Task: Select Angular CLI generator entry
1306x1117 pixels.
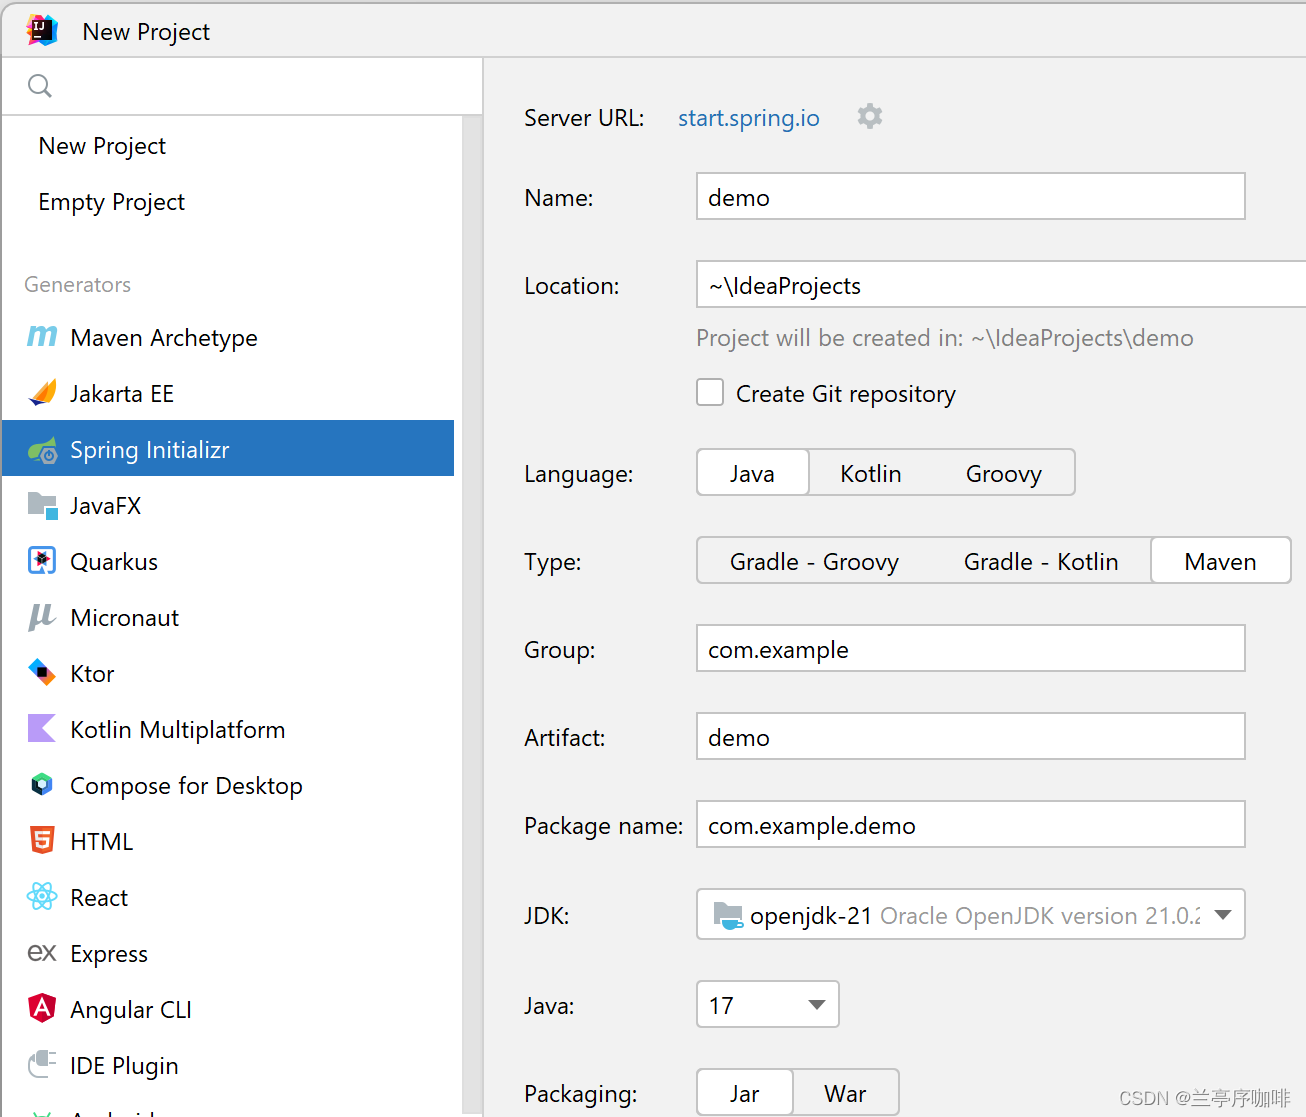Action: click(228, 1010)
